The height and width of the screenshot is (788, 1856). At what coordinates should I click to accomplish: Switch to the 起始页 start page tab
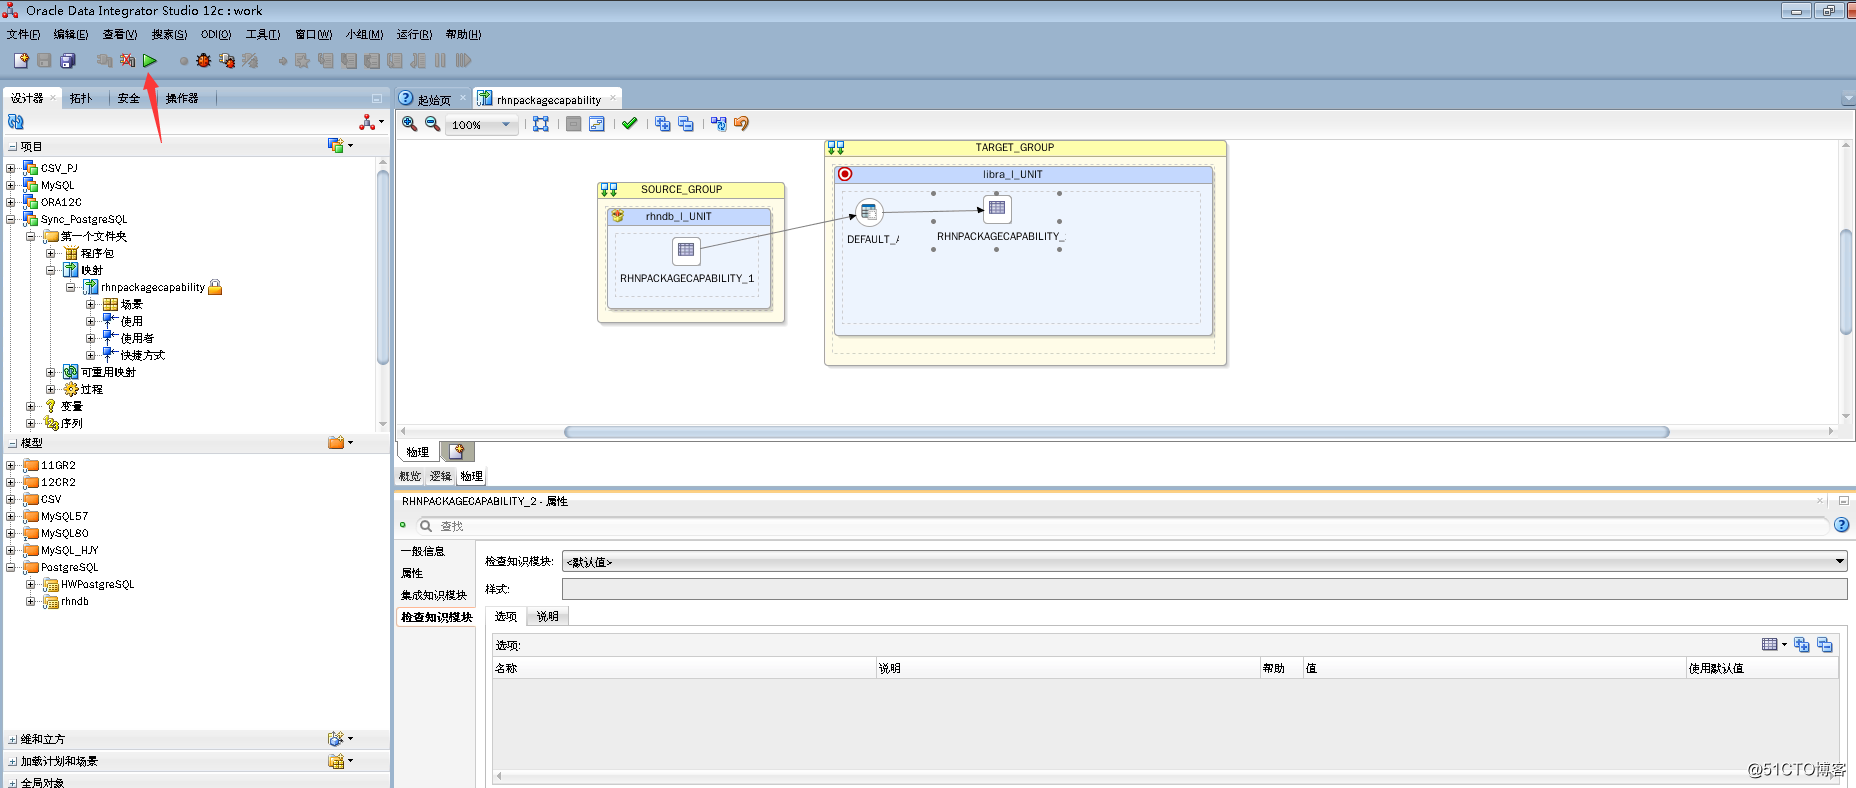pos(434,100)
